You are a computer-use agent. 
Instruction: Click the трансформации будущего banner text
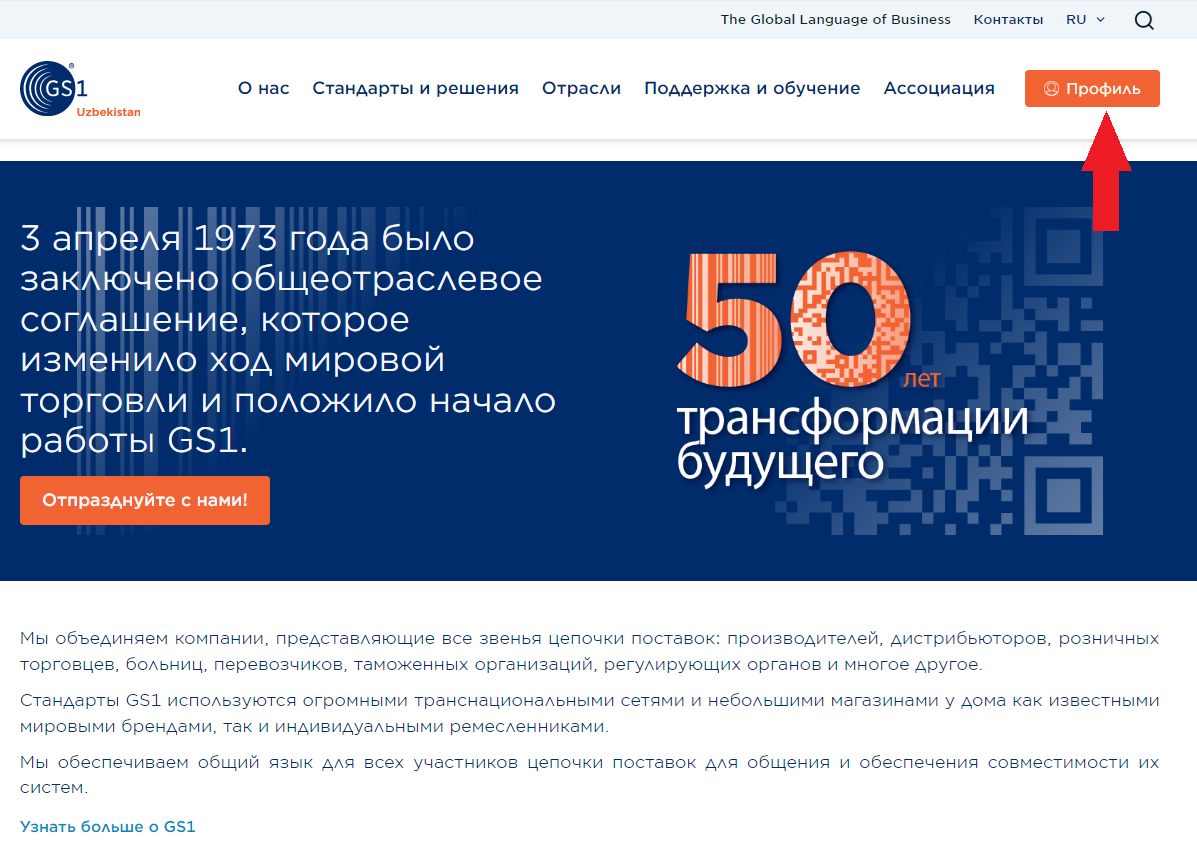click(x=852, y=440)
